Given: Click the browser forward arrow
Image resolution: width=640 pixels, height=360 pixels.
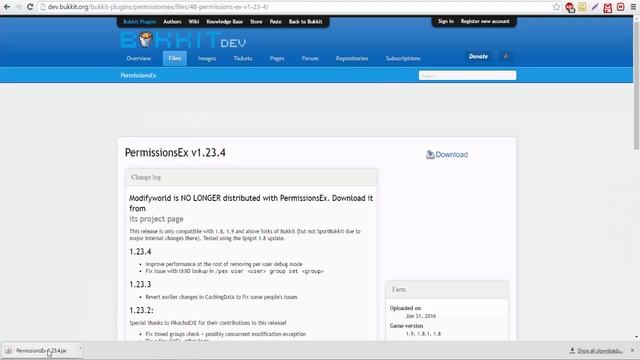Looking at the screenshot, I should pos(18,7).
